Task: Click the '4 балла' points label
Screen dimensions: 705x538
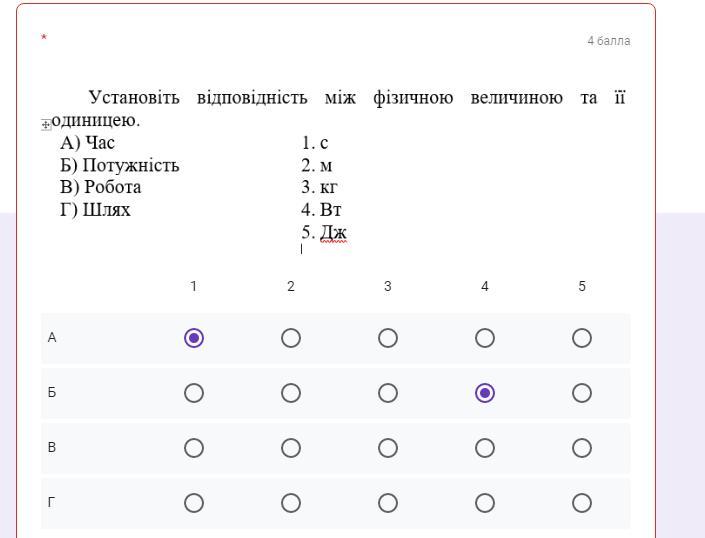Action: [608, 41]
